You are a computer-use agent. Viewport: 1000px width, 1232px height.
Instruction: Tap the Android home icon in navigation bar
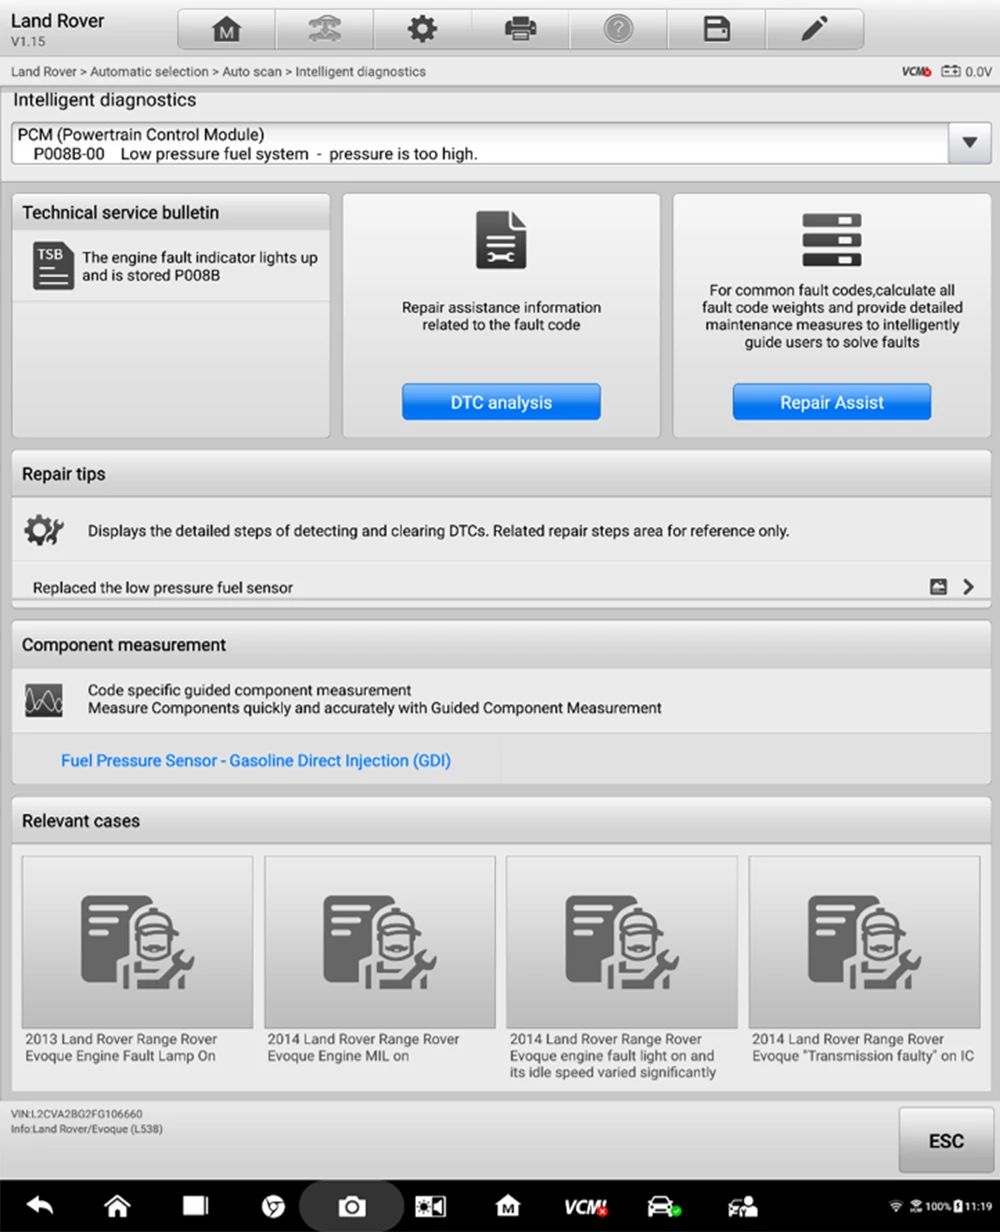point(117,1206)
